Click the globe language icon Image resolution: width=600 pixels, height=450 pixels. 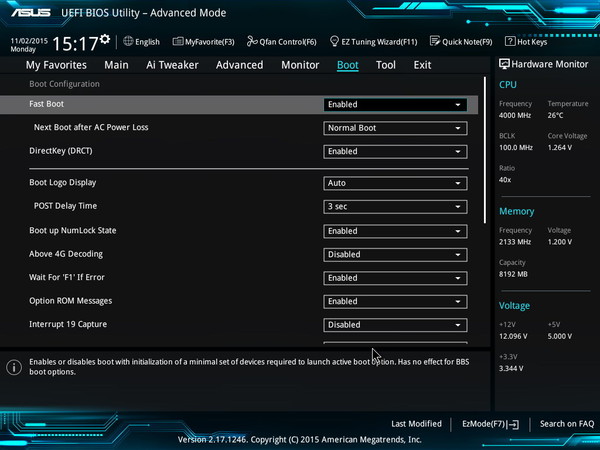(128, 41)
